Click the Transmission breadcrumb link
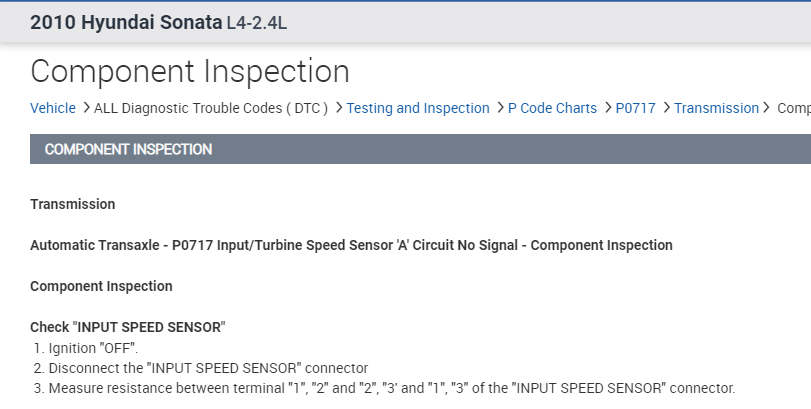The width and height of the screenshot is (811, 409). [x=716, y=108]
